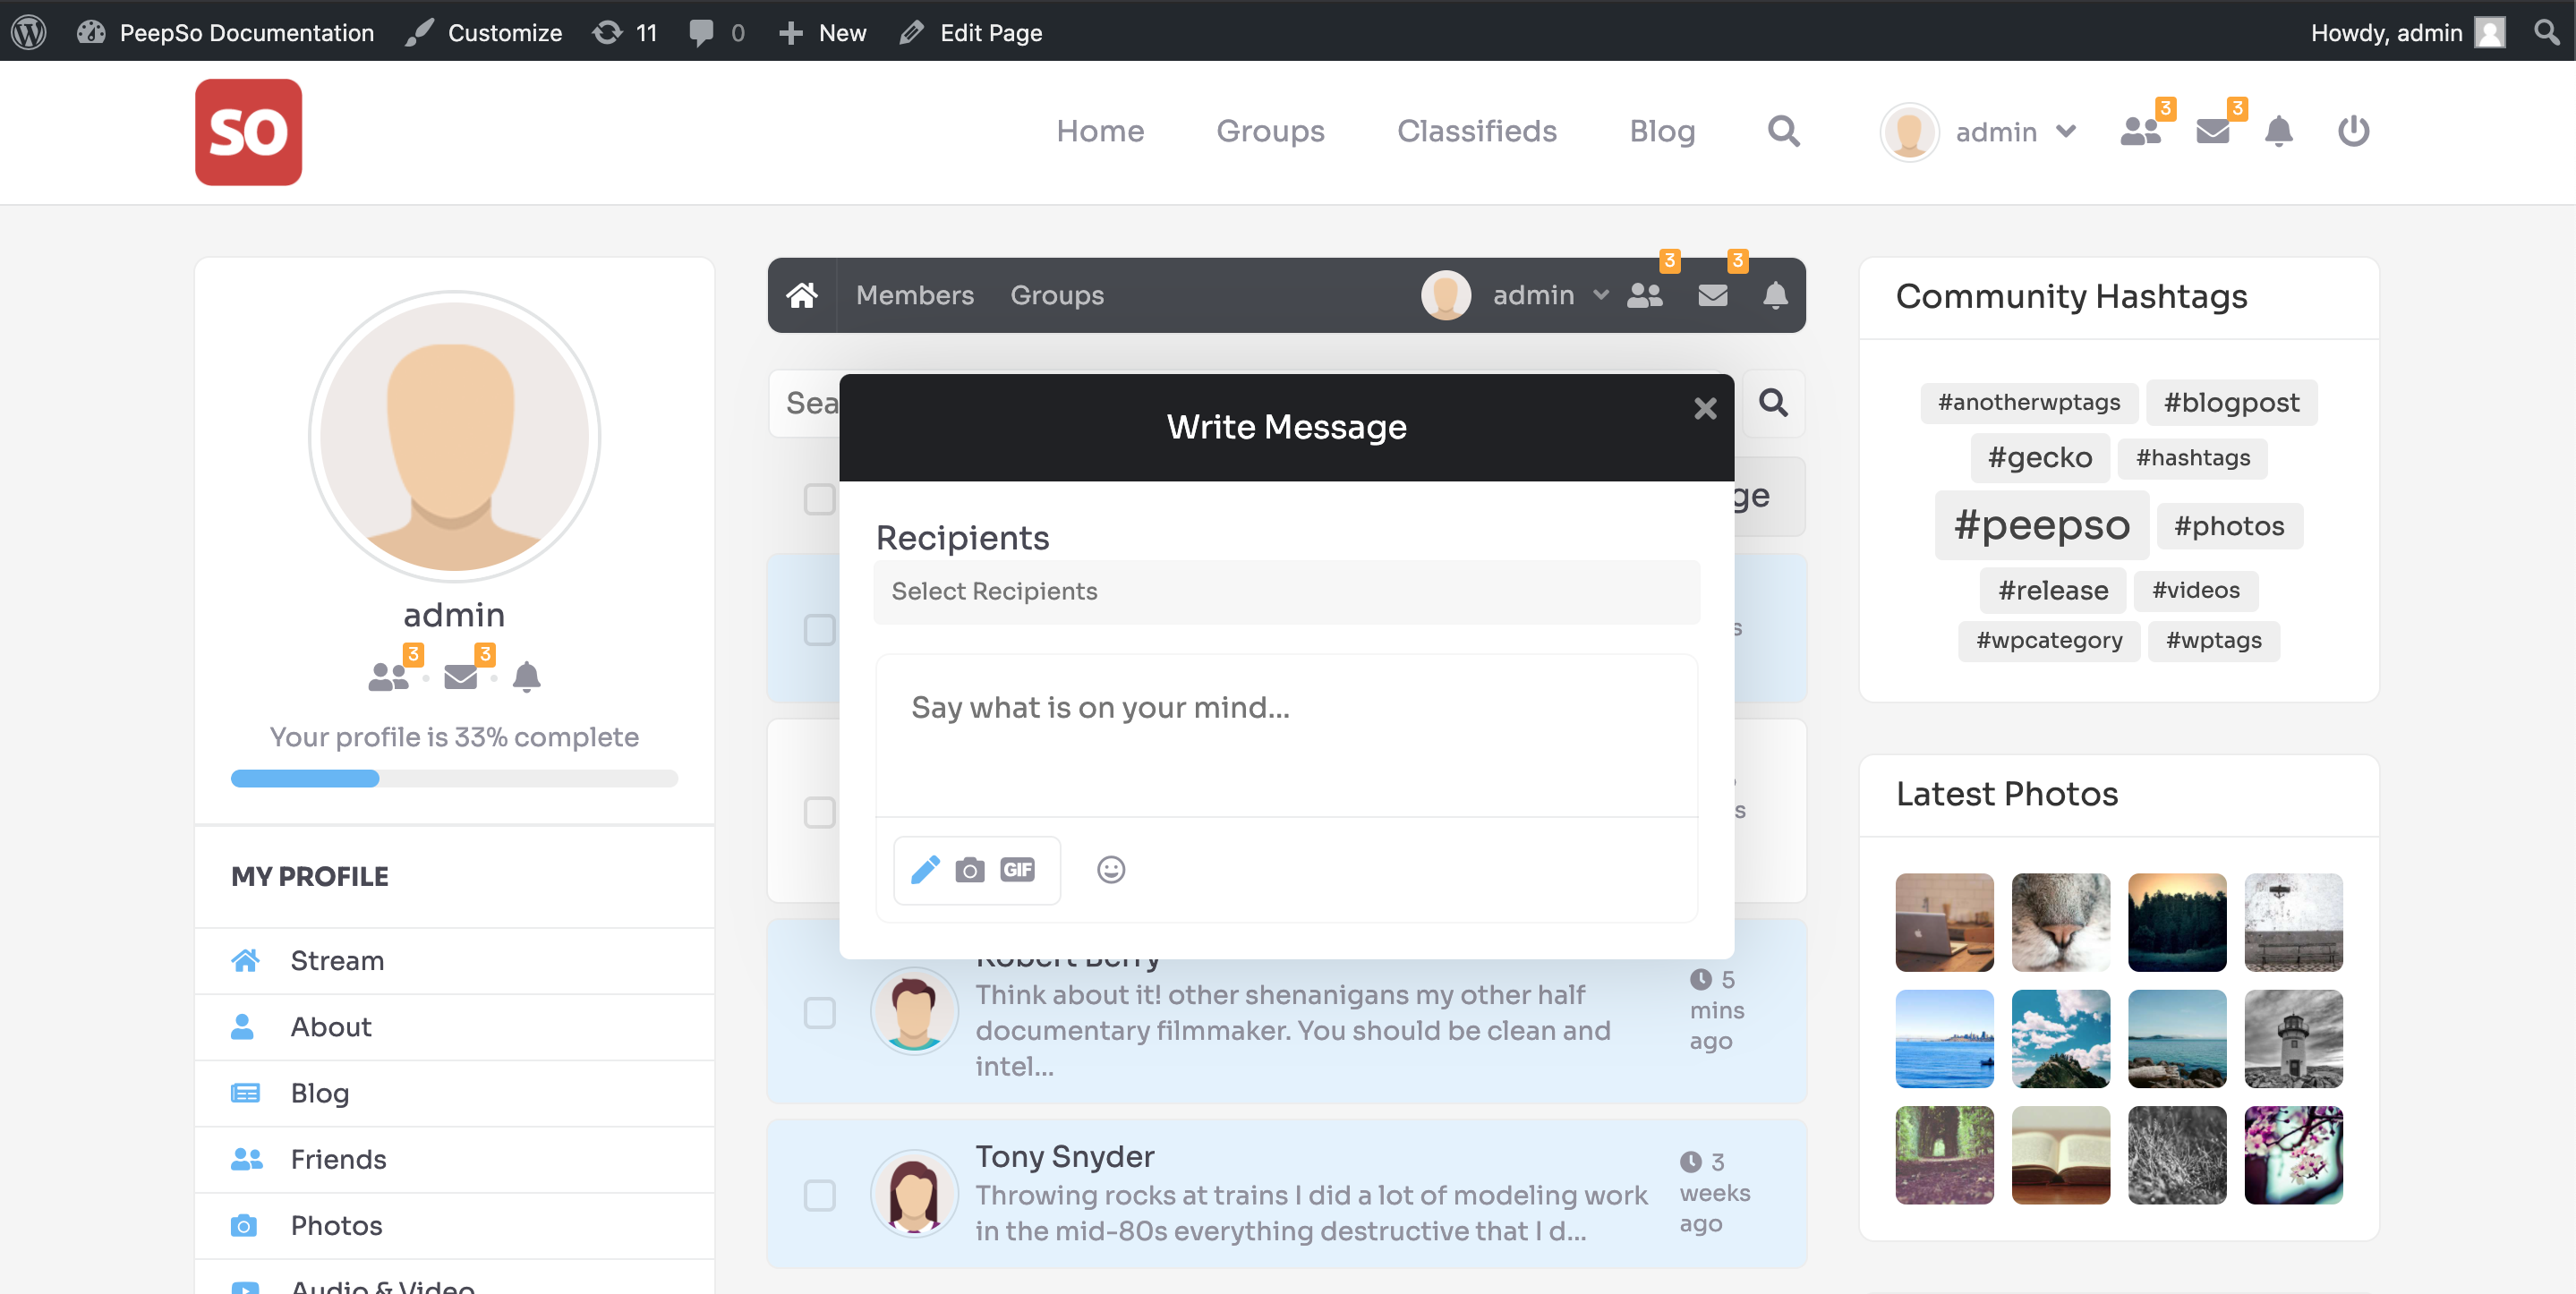The height and width of the screenshot is (1294, 2576).
Task: Click the #wpcategory hashtag
Action: [x=2048, y=640]
